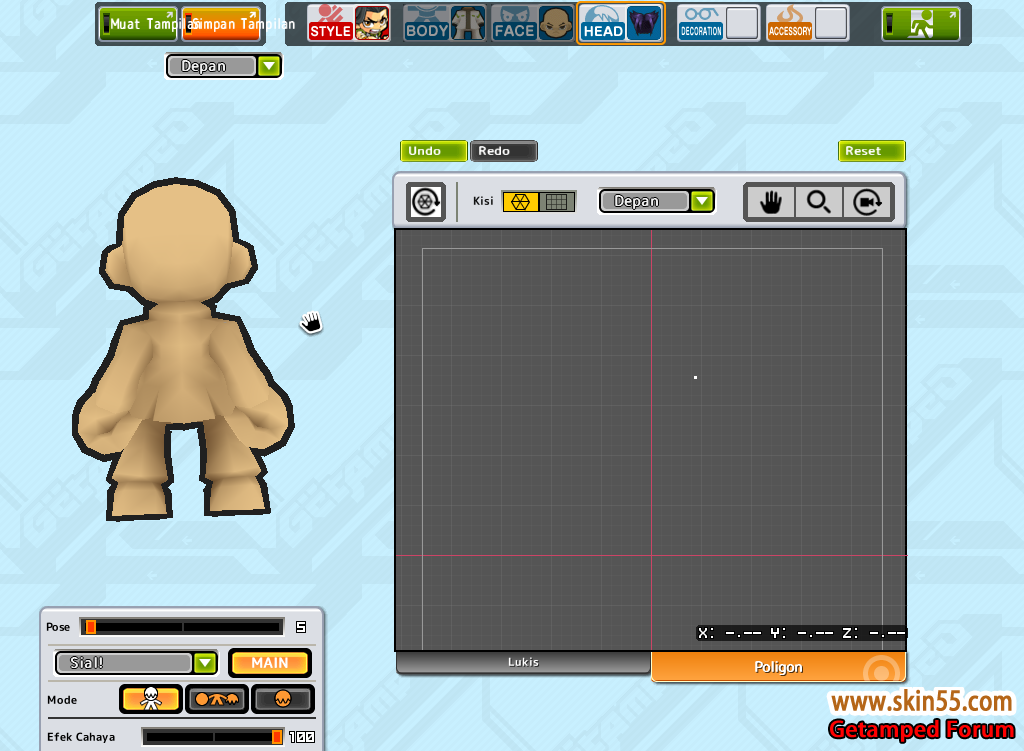Open the DECORATION category icon

(701, 24)
